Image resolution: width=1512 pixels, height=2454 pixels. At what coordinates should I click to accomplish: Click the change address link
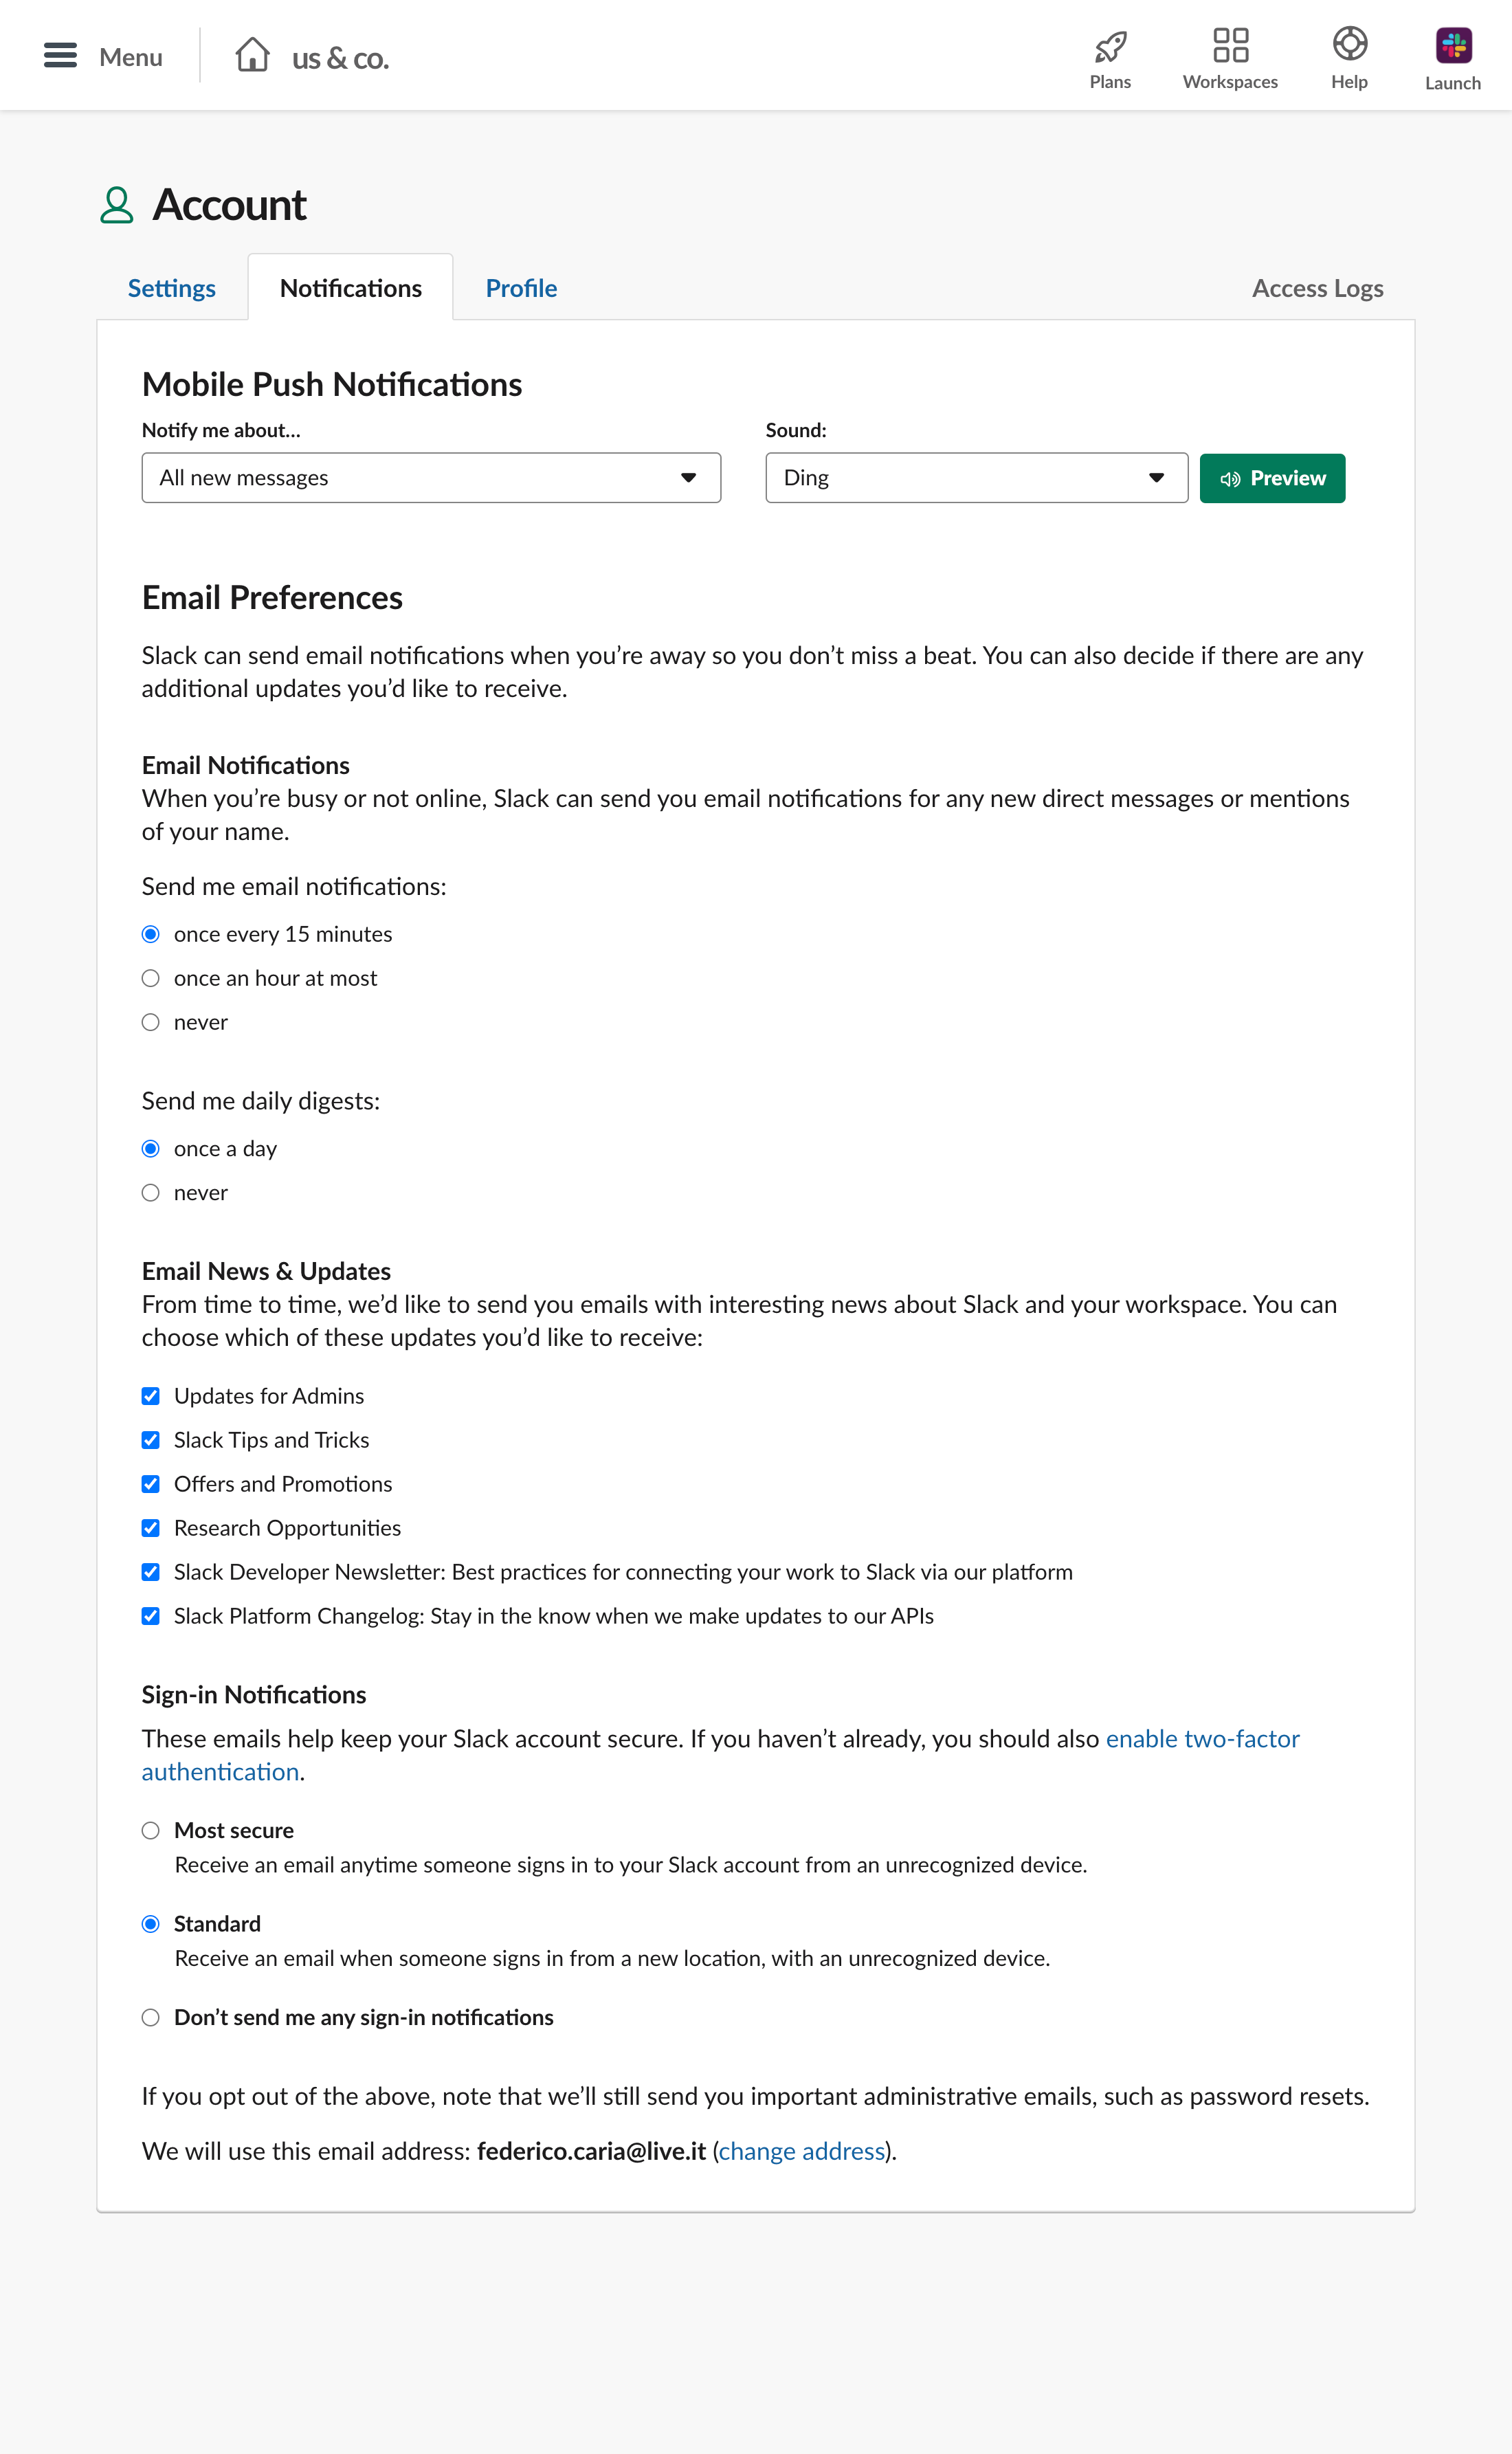[x=802, y=2151]
